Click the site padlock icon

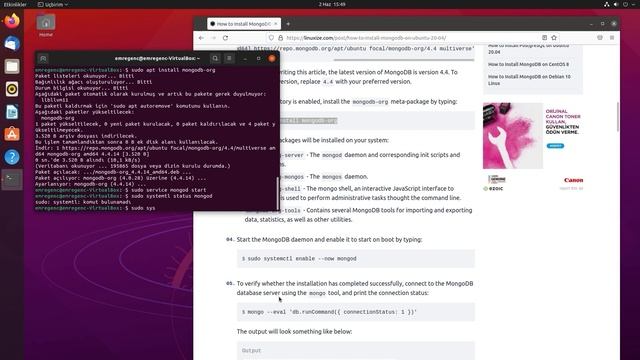pos(280,38)
